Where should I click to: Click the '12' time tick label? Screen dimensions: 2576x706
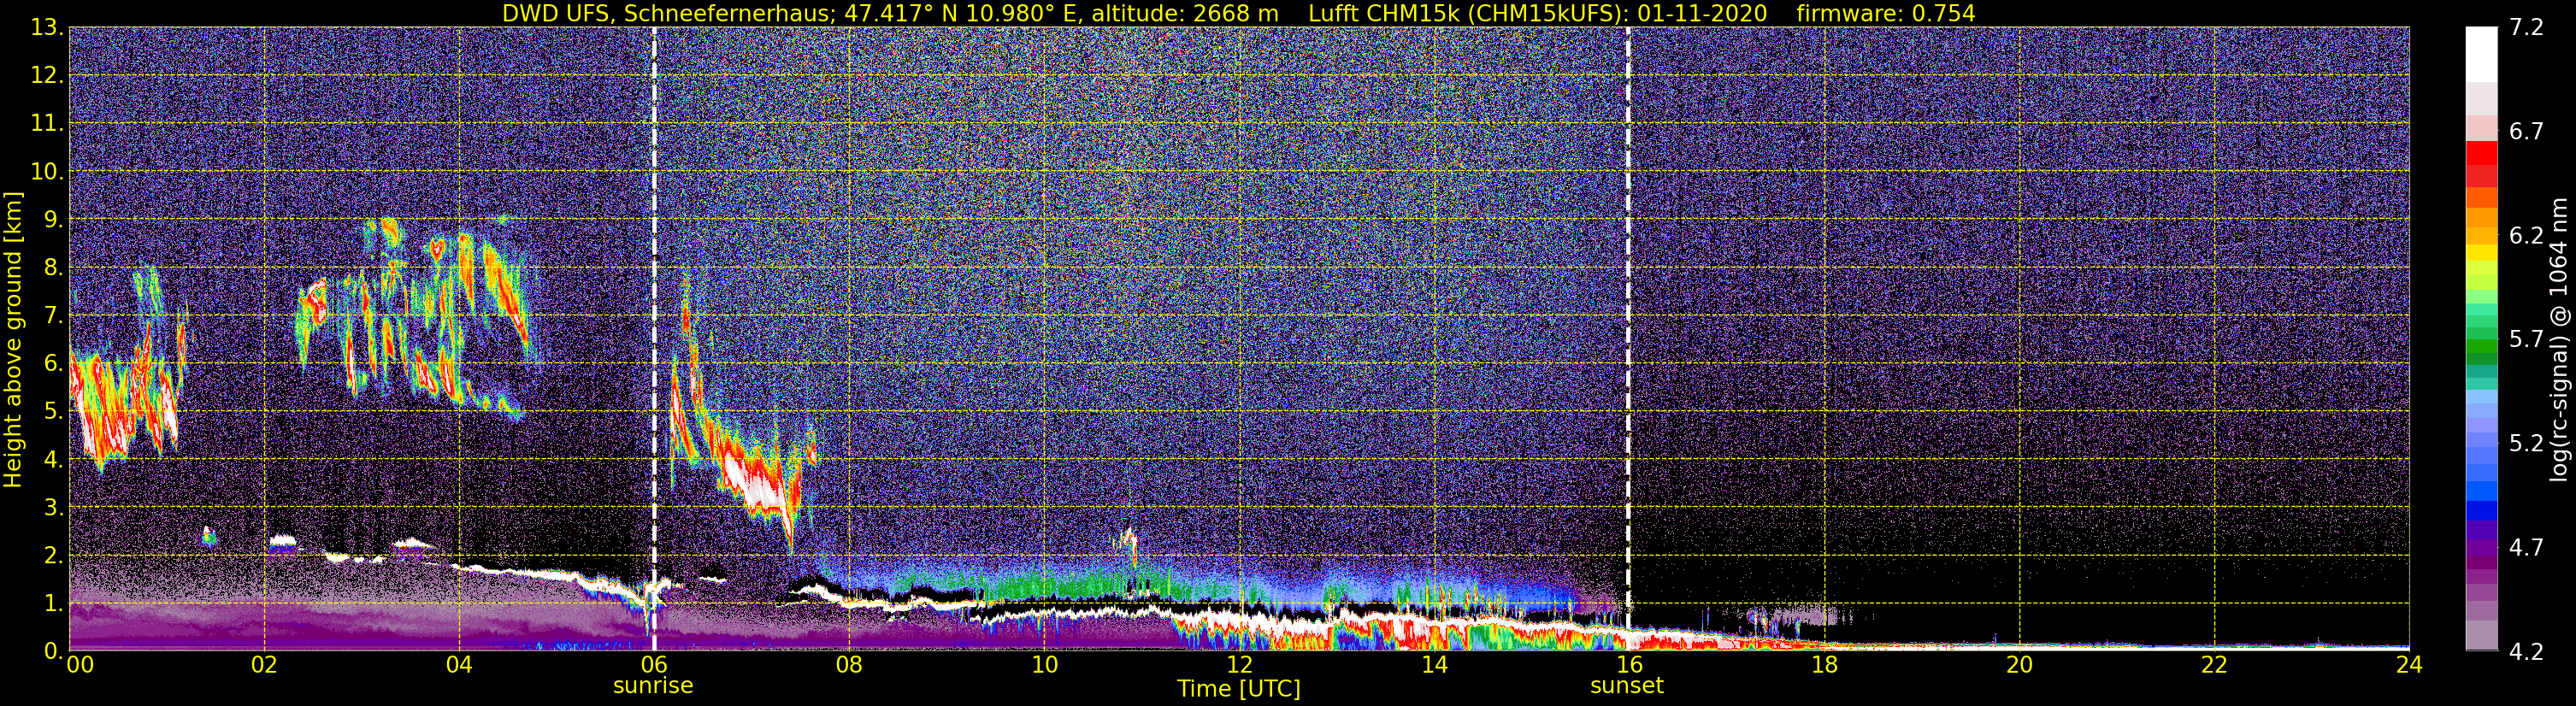coord(1239,665)
